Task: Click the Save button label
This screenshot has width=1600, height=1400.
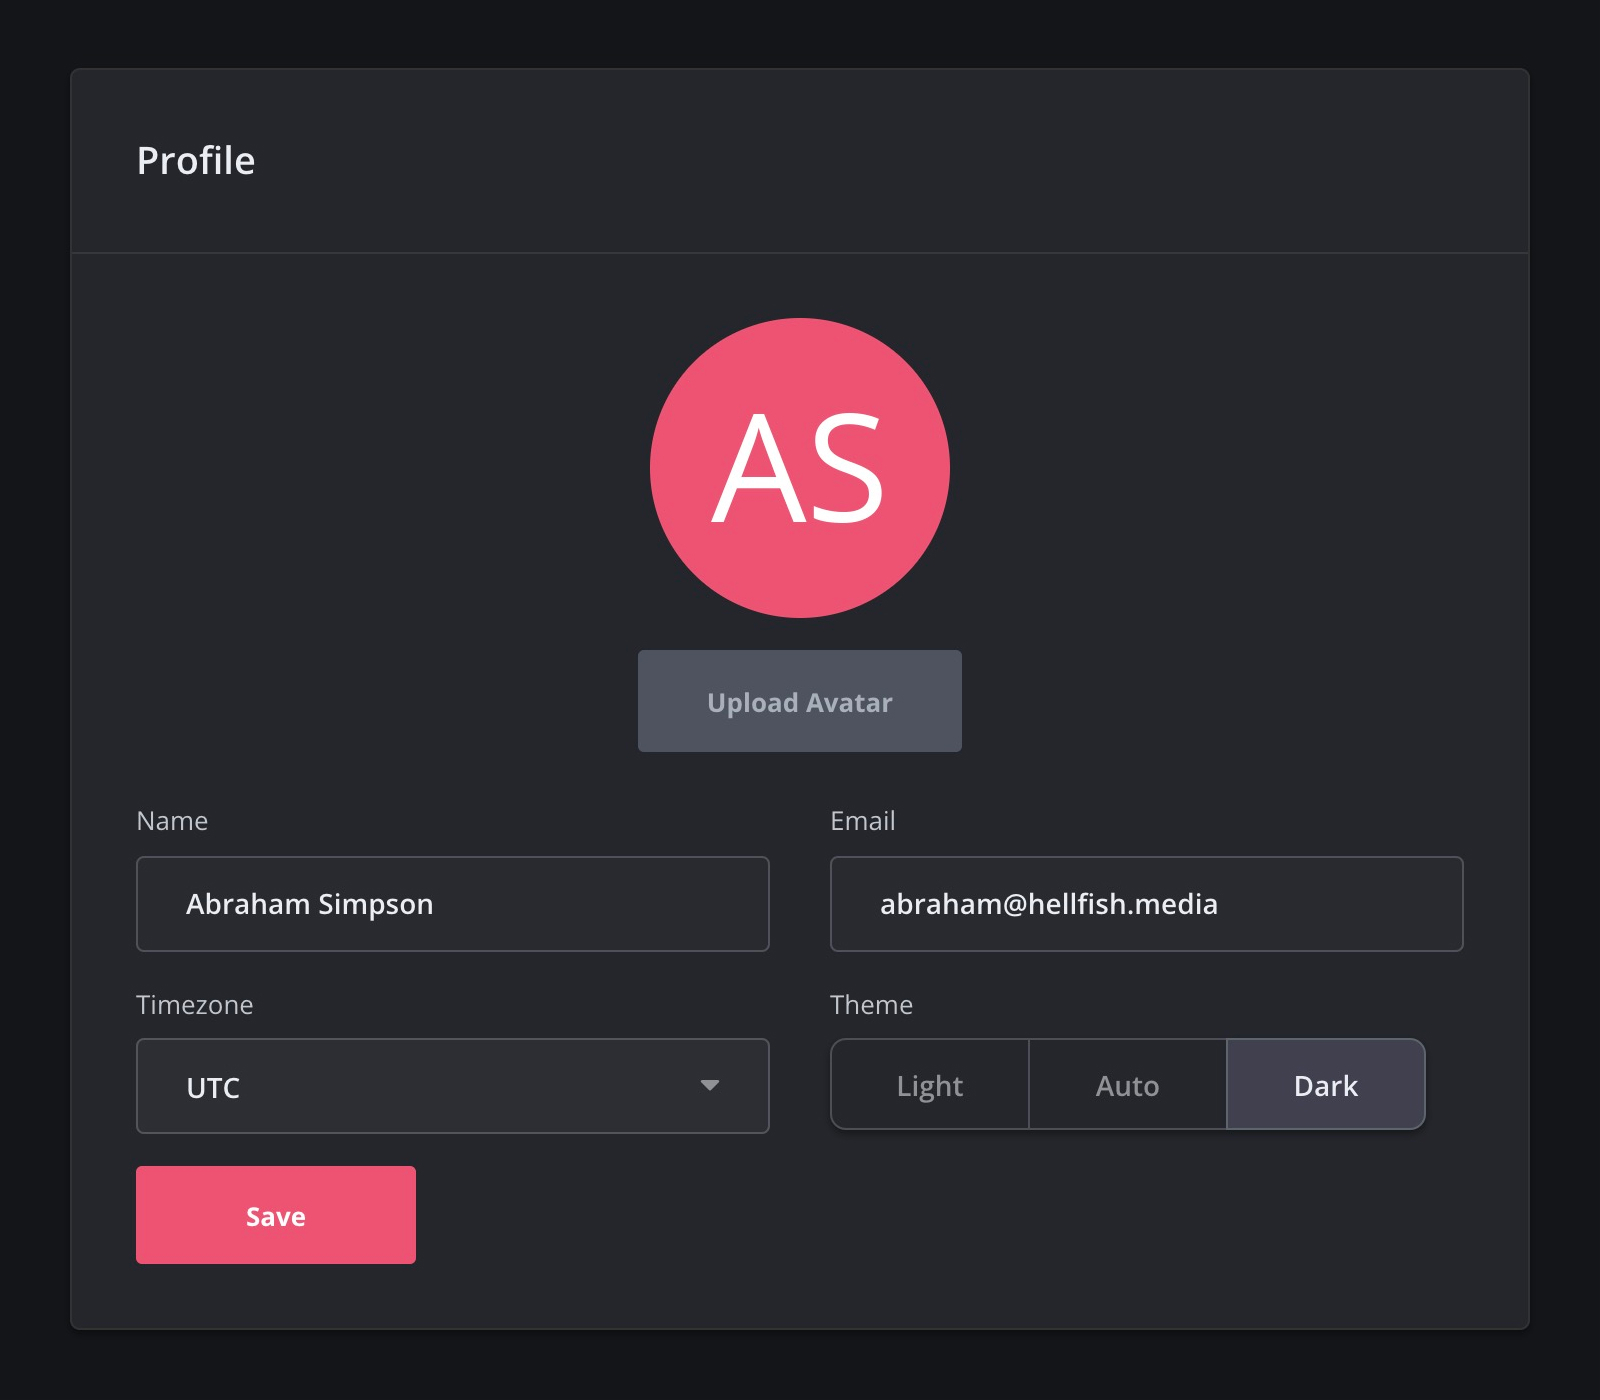Action: coord(276,1216)
